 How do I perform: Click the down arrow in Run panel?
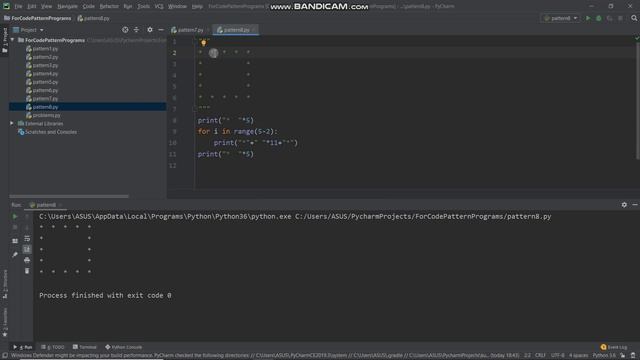(x=27, y=227)
